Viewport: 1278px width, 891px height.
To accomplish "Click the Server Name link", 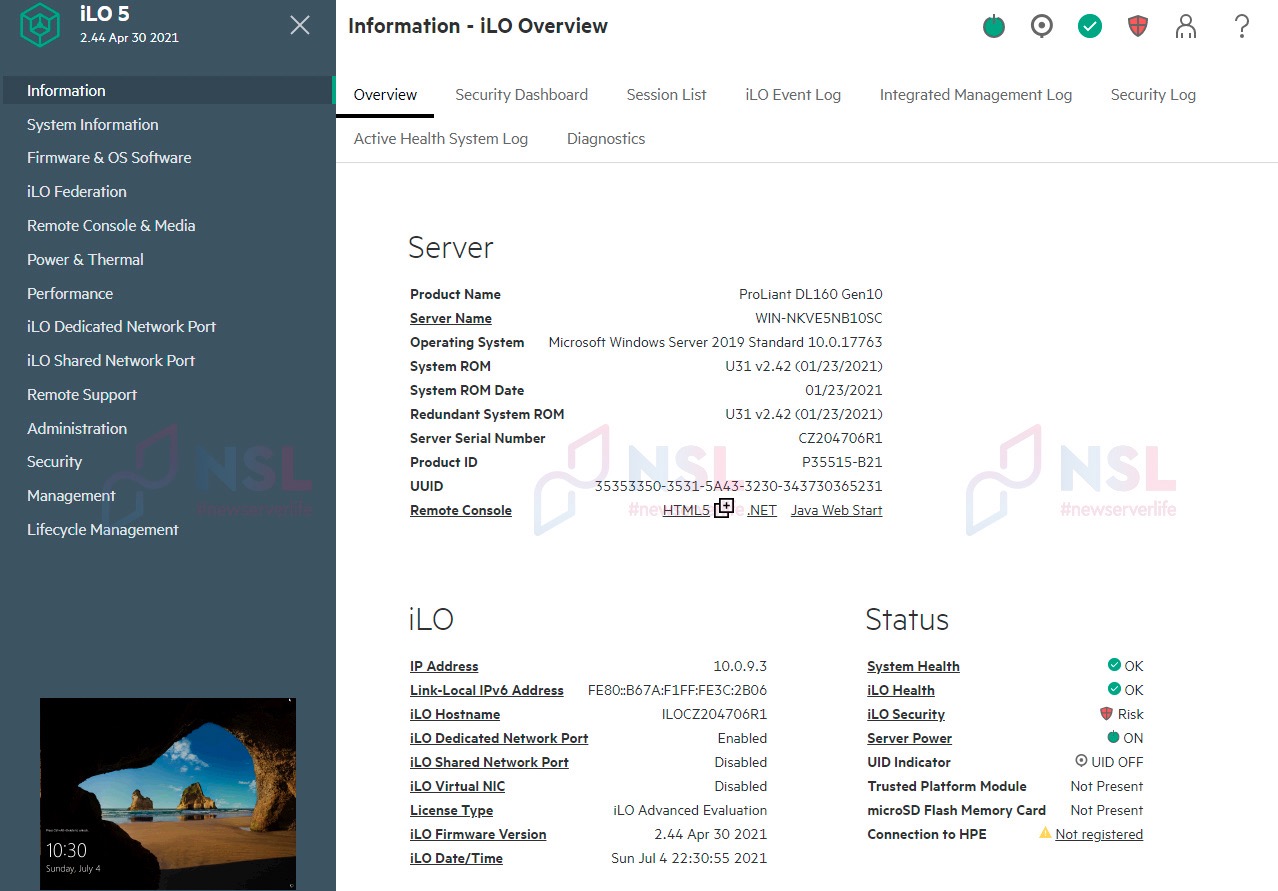I will point(451,318).
